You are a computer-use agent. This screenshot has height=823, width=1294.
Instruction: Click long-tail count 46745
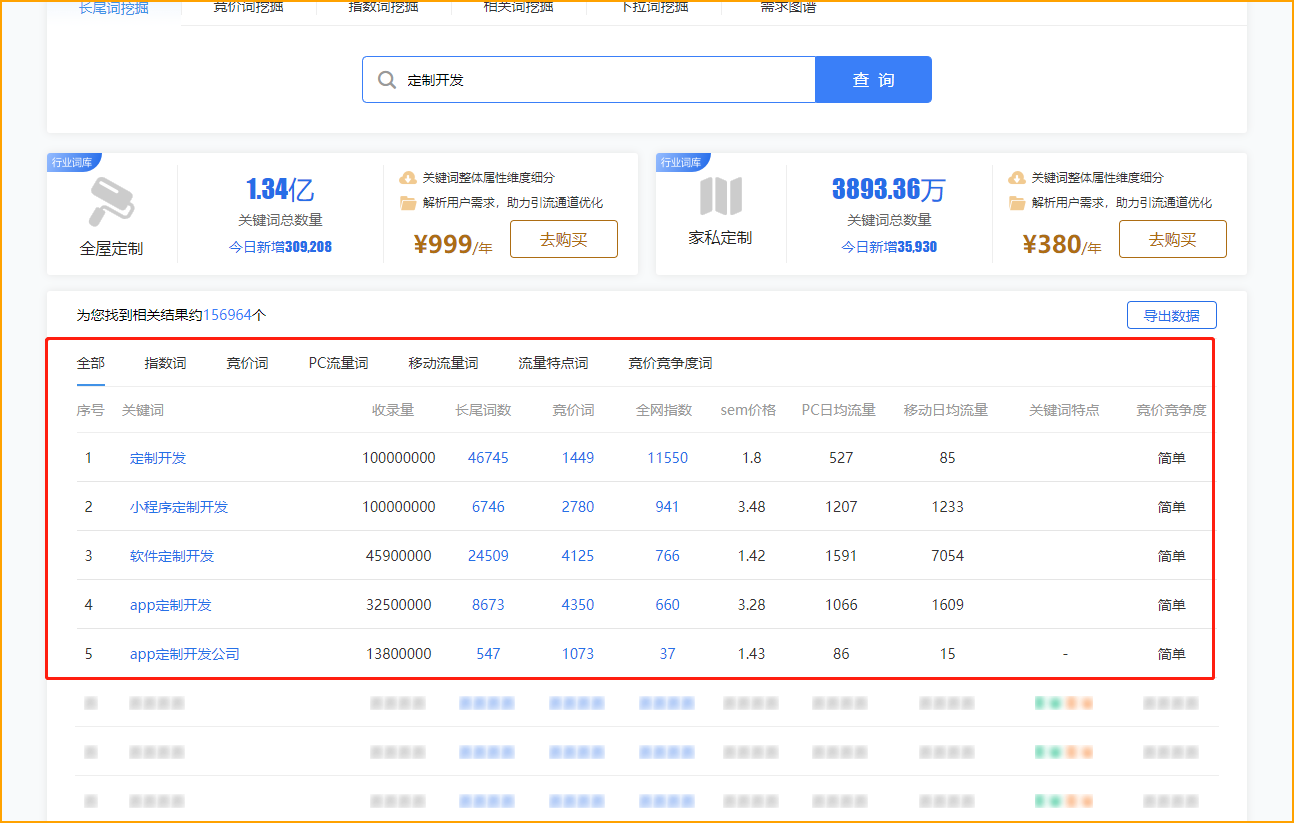coord(488,458)
